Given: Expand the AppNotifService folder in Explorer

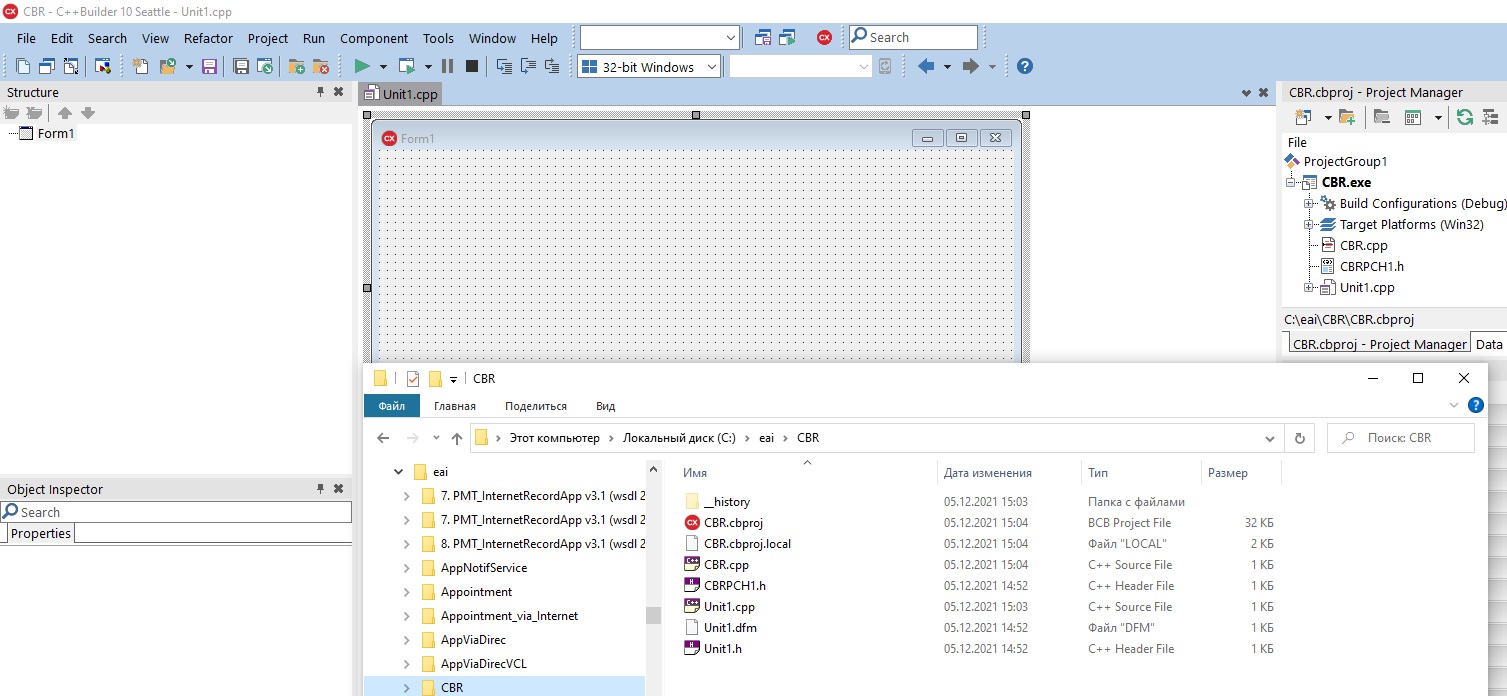Looking at the screenshot, I should coord(405,568).
